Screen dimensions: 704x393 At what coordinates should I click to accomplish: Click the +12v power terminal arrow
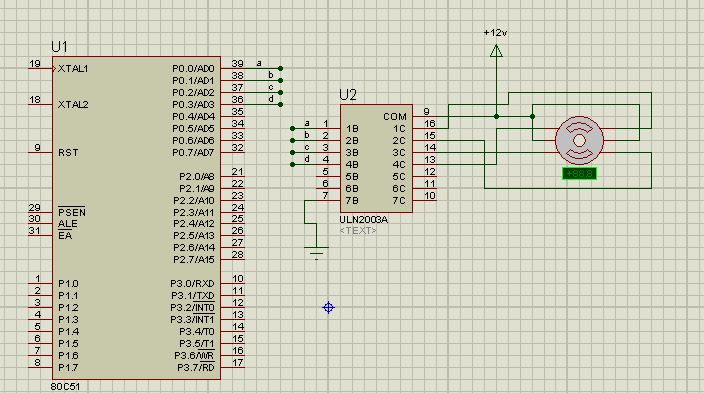pos(496,51)
